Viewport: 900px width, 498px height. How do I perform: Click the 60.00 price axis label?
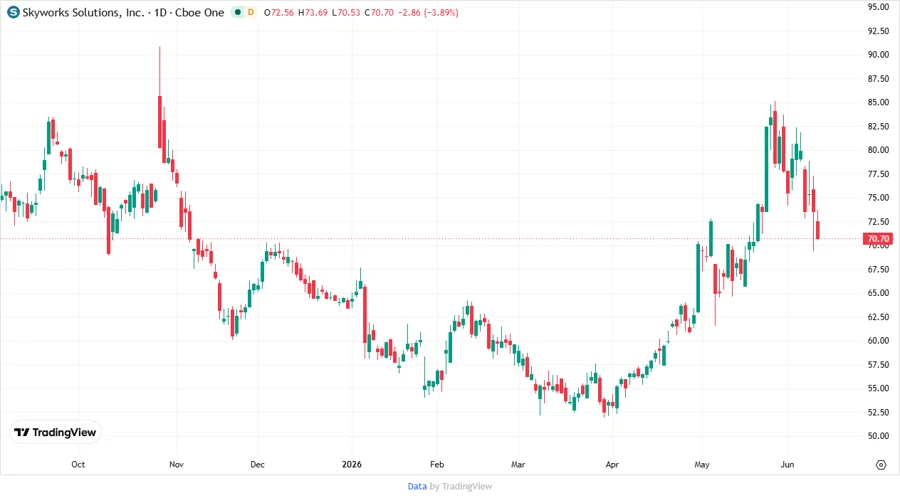[x=878, y=340]
